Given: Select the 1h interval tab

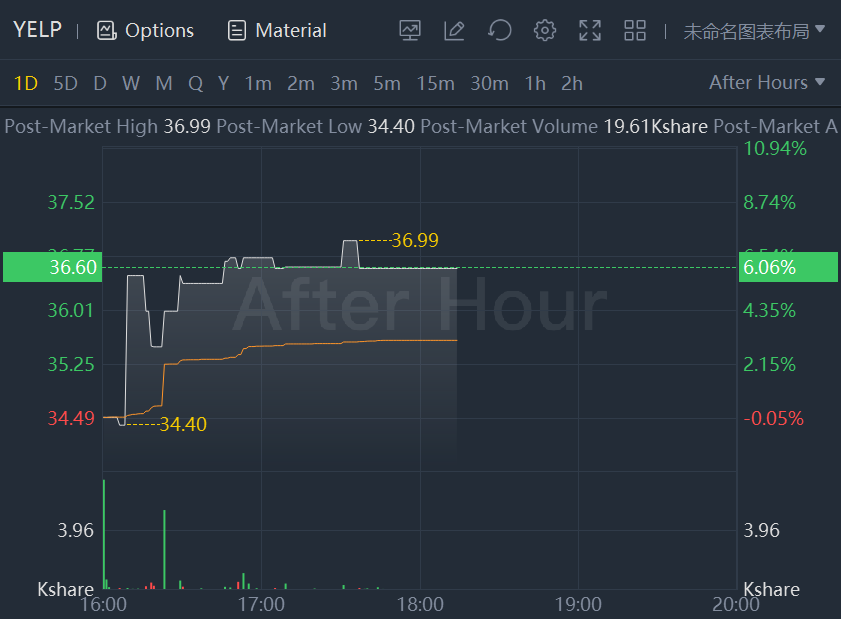Looking at the screenshot, I should [x=535, y=83].
